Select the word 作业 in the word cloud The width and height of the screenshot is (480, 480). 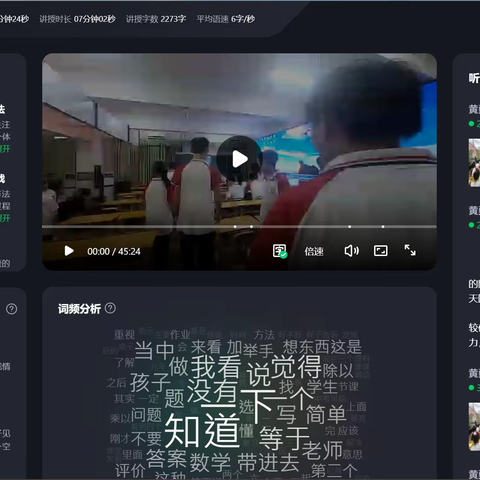(180, 335)
